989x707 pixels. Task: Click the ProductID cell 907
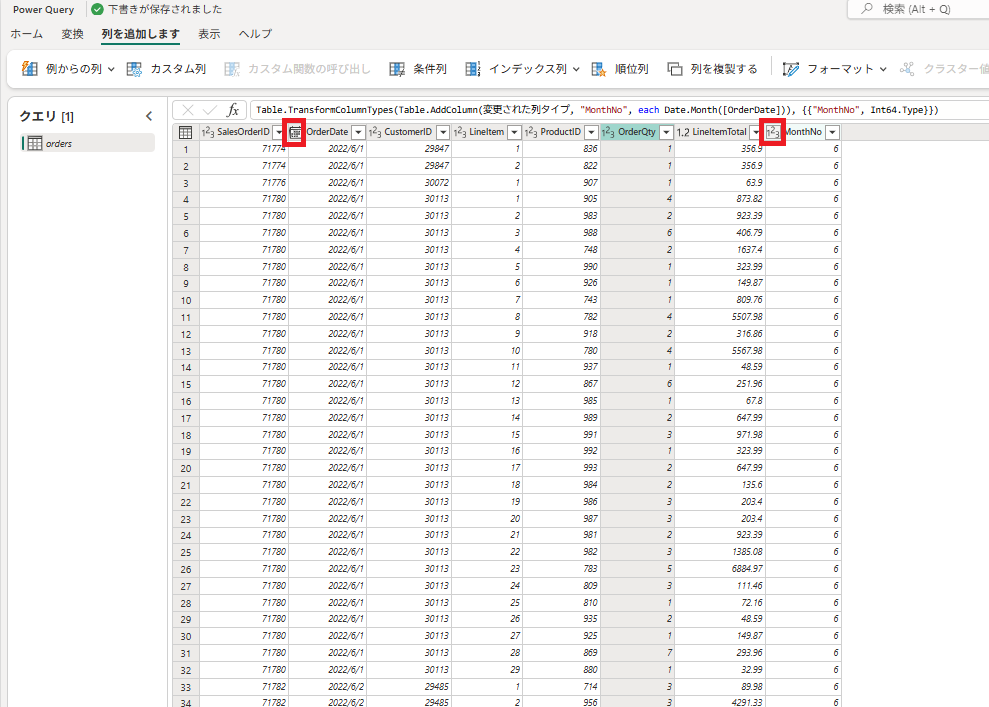(x=561, y=182)
